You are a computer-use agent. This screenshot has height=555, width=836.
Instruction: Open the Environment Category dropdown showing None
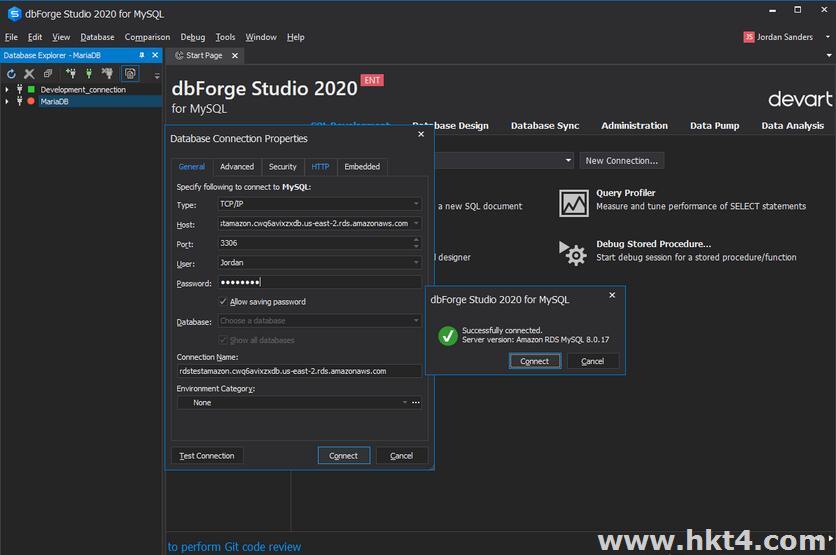tap(293, 403)
